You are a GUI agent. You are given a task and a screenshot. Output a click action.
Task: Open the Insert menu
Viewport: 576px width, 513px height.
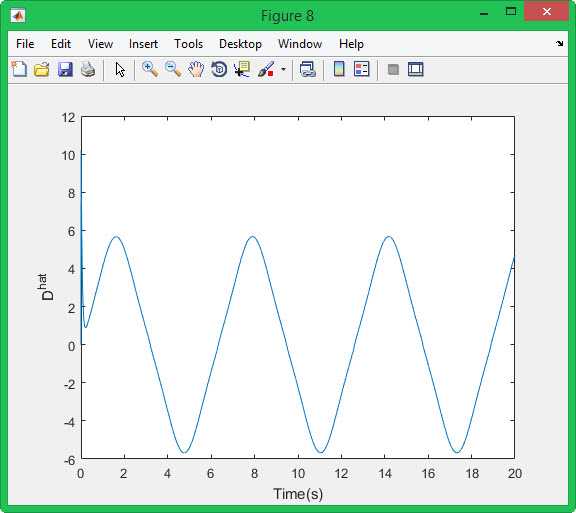click(143, 44)
